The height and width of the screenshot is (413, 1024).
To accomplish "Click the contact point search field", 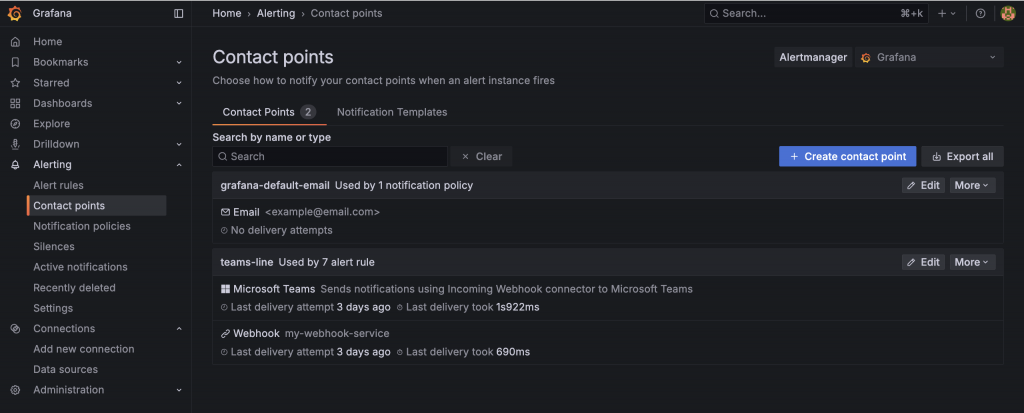I will (330, 157).
